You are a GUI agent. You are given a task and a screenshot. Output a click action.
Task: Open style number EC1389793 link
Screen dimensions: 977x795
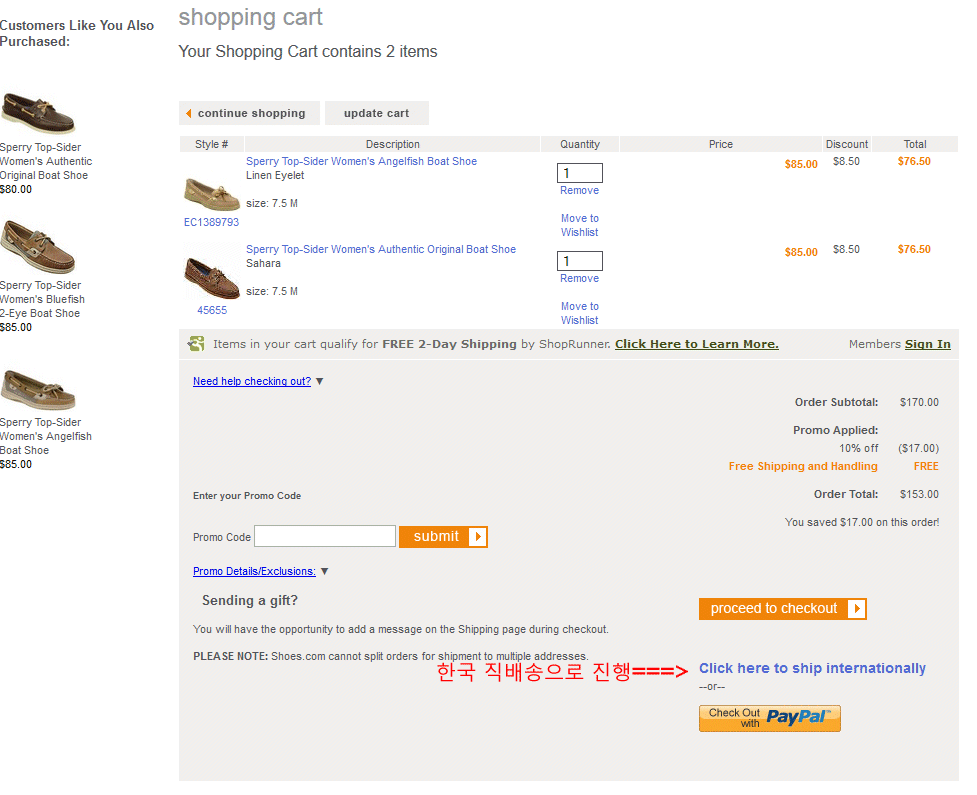(x=212, y=222)
